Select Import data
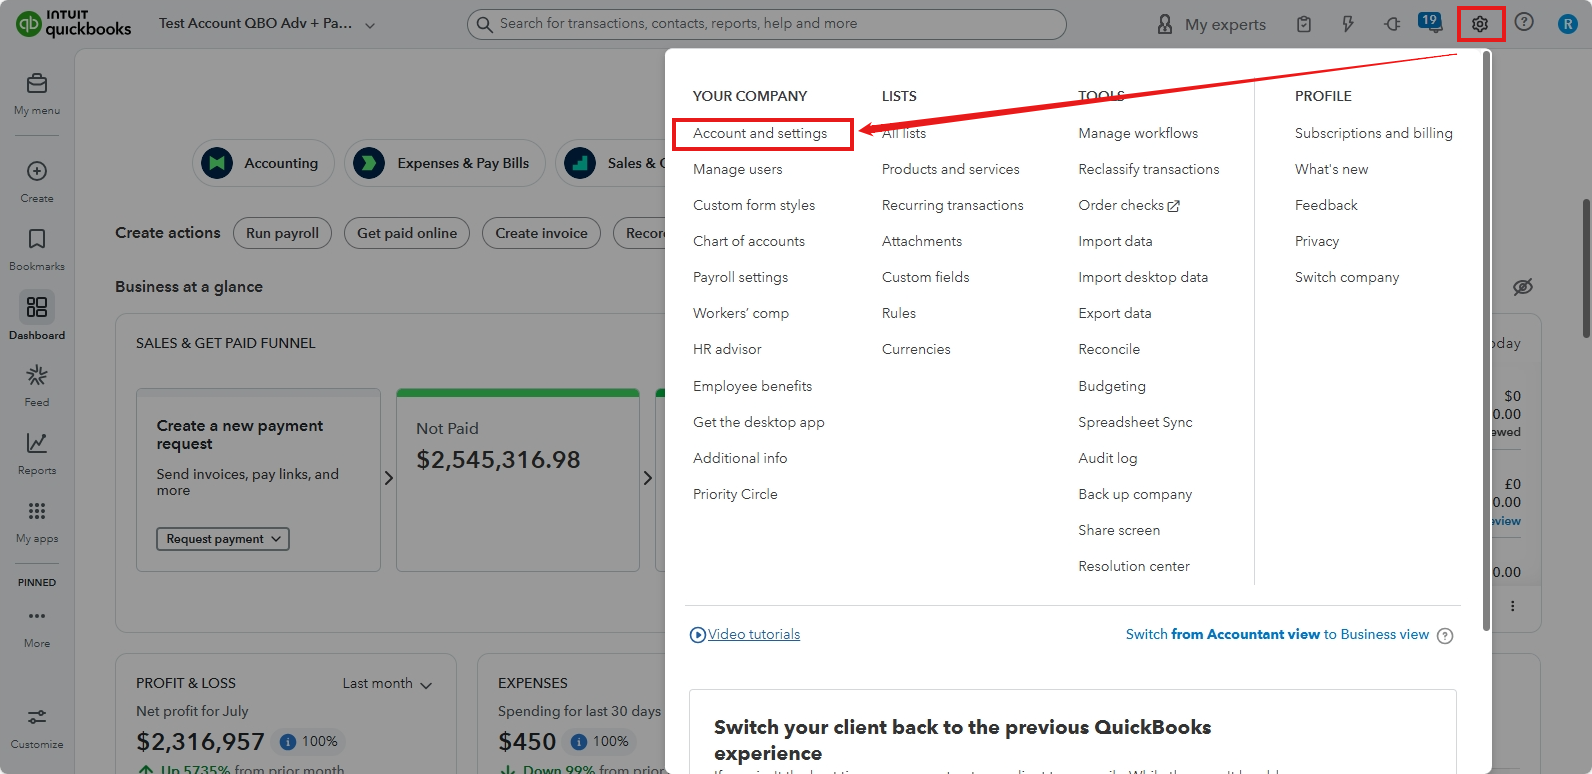The image size is (1592, 774). click(1115, 241)
